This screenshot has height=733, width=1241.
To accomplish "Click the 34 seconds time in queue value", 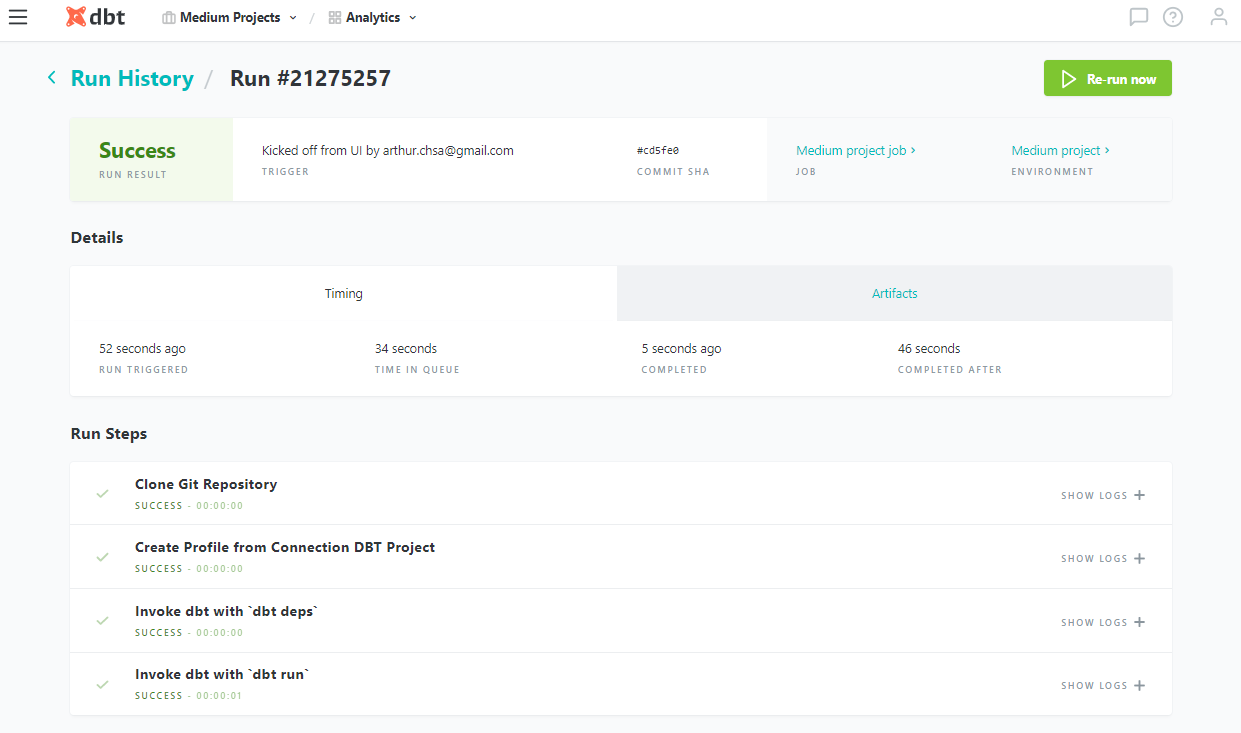I will [x=406, y=349].
